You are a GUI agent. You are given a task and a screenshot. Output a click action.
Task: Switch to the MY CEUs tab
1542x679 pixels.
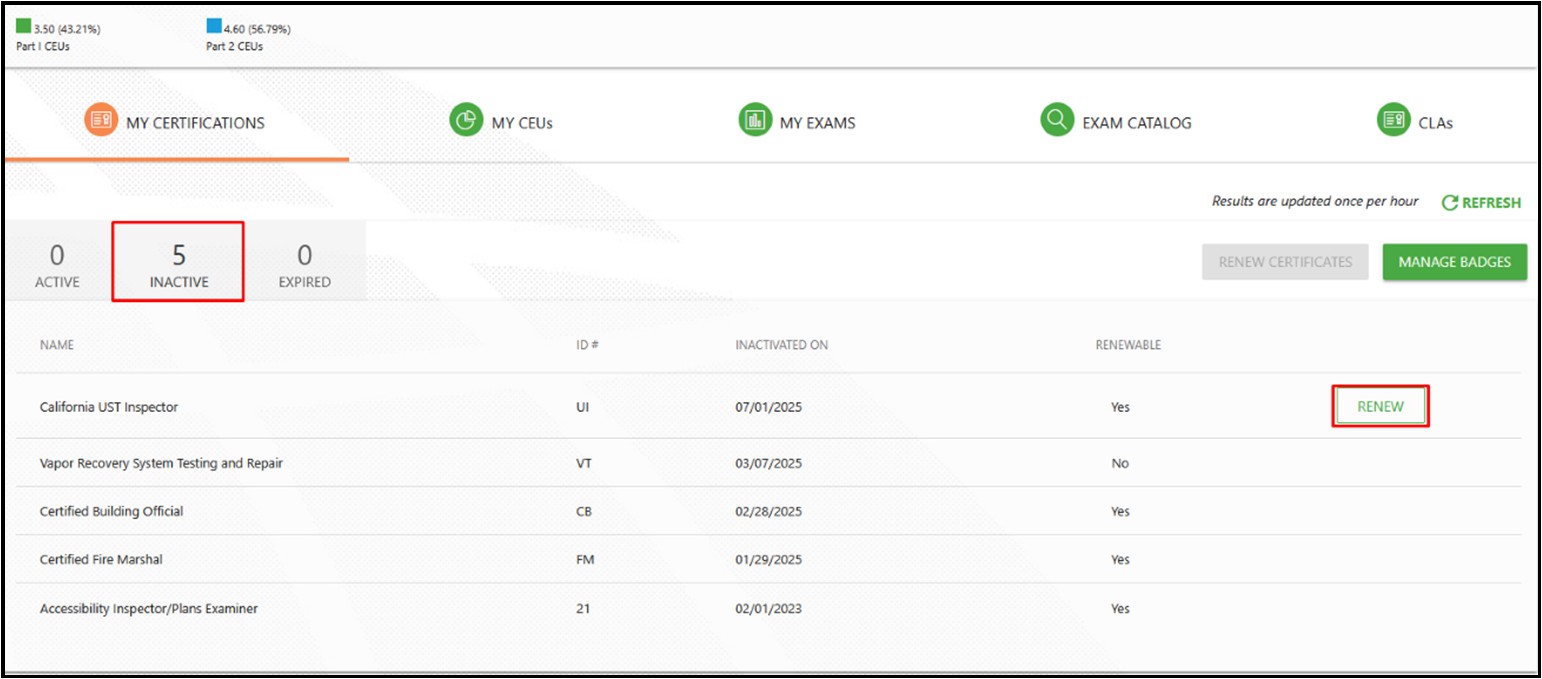[x=501, y=122]
